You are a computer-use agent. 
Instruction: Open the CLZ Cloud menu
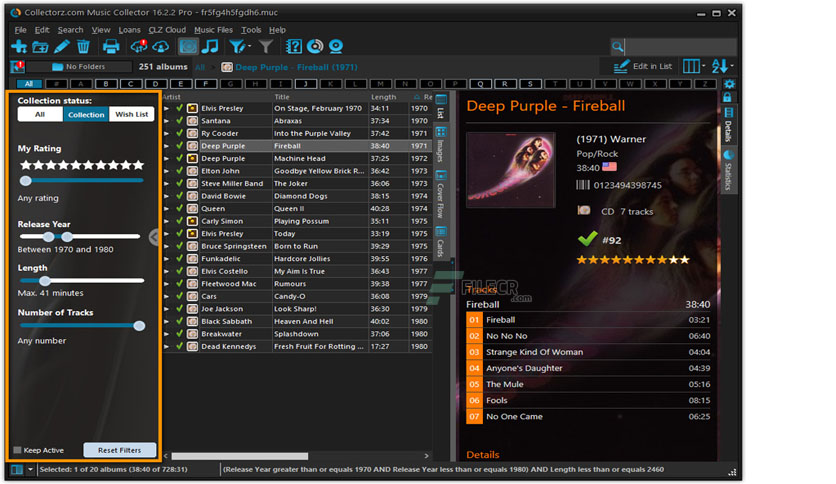tap(167, 30)
